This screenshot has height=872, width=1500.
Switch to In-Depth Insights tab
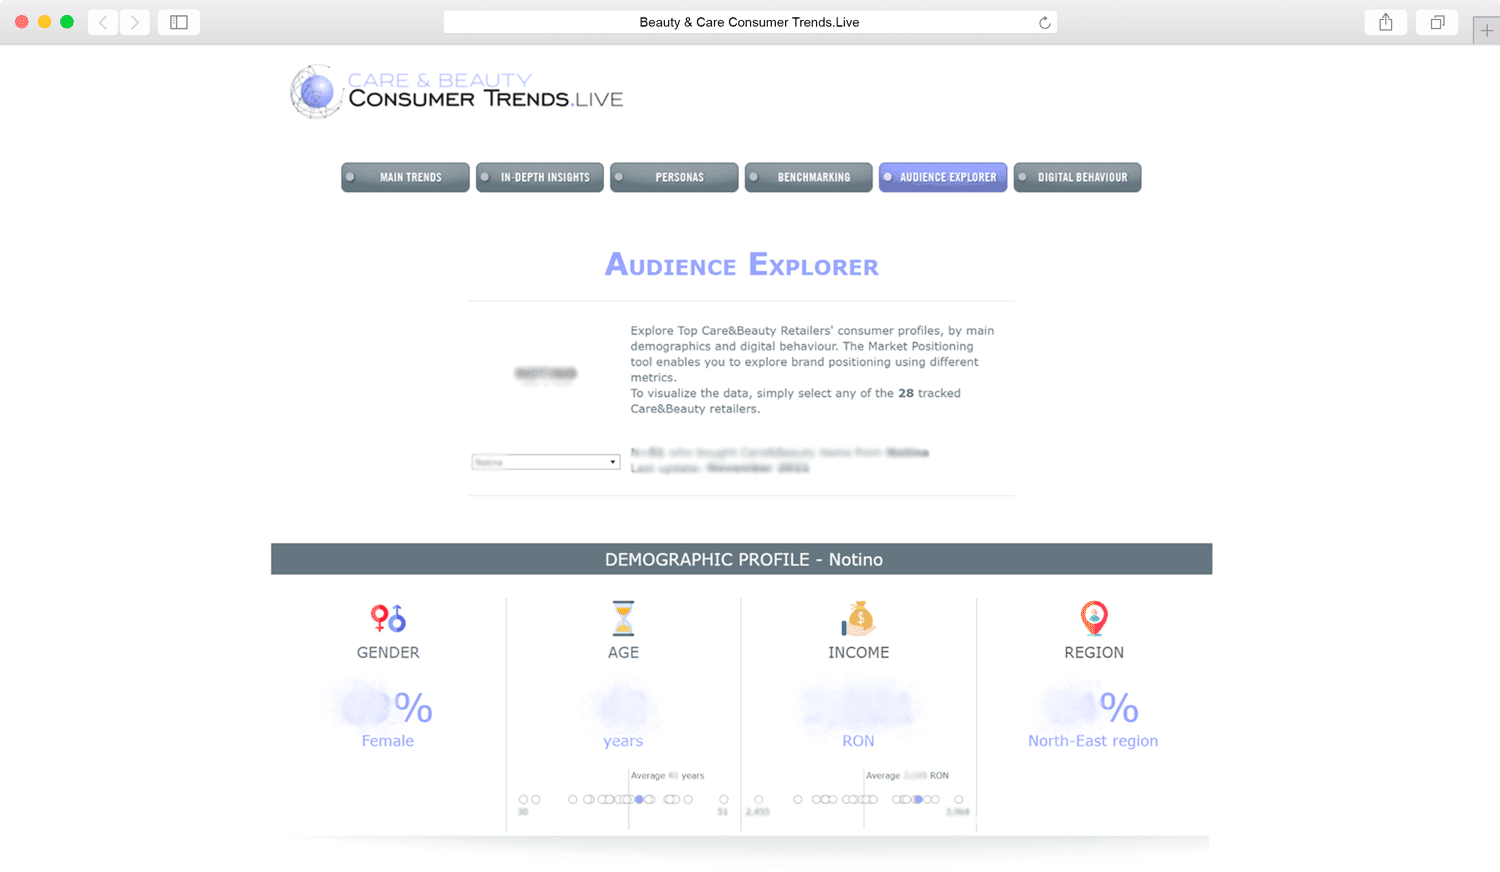(x=540, y=177)
